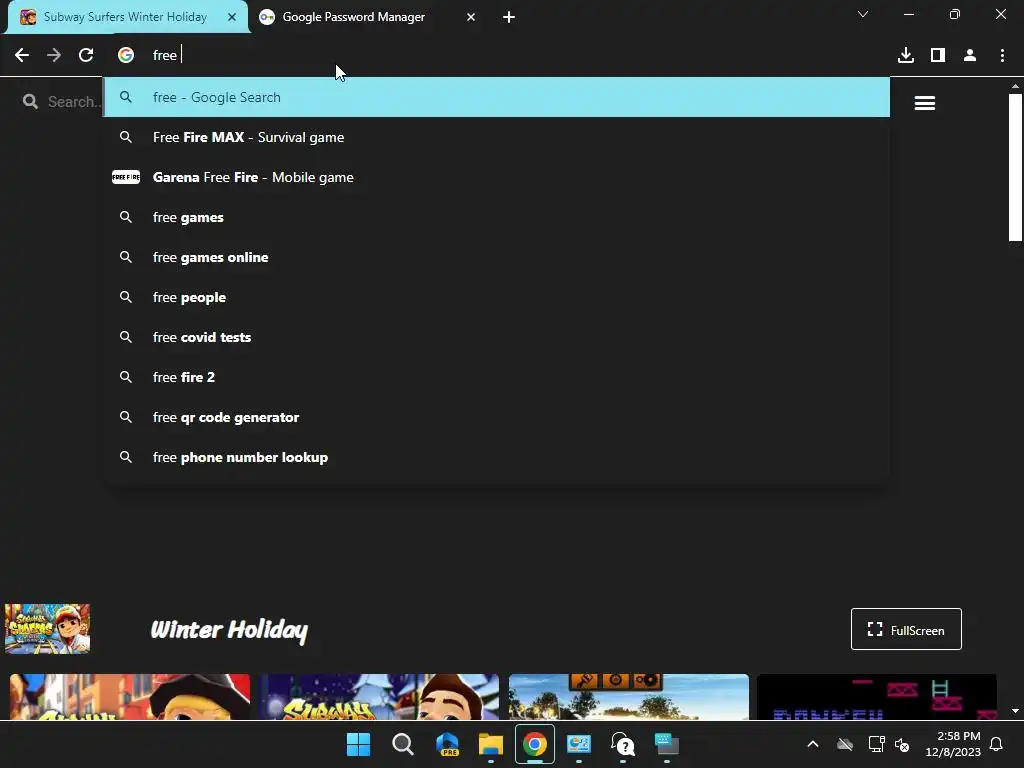Click the muted volume tray icon
The width and height of the screenshot is (1024, 768).
pyautogui.click(x=902, y=744)
